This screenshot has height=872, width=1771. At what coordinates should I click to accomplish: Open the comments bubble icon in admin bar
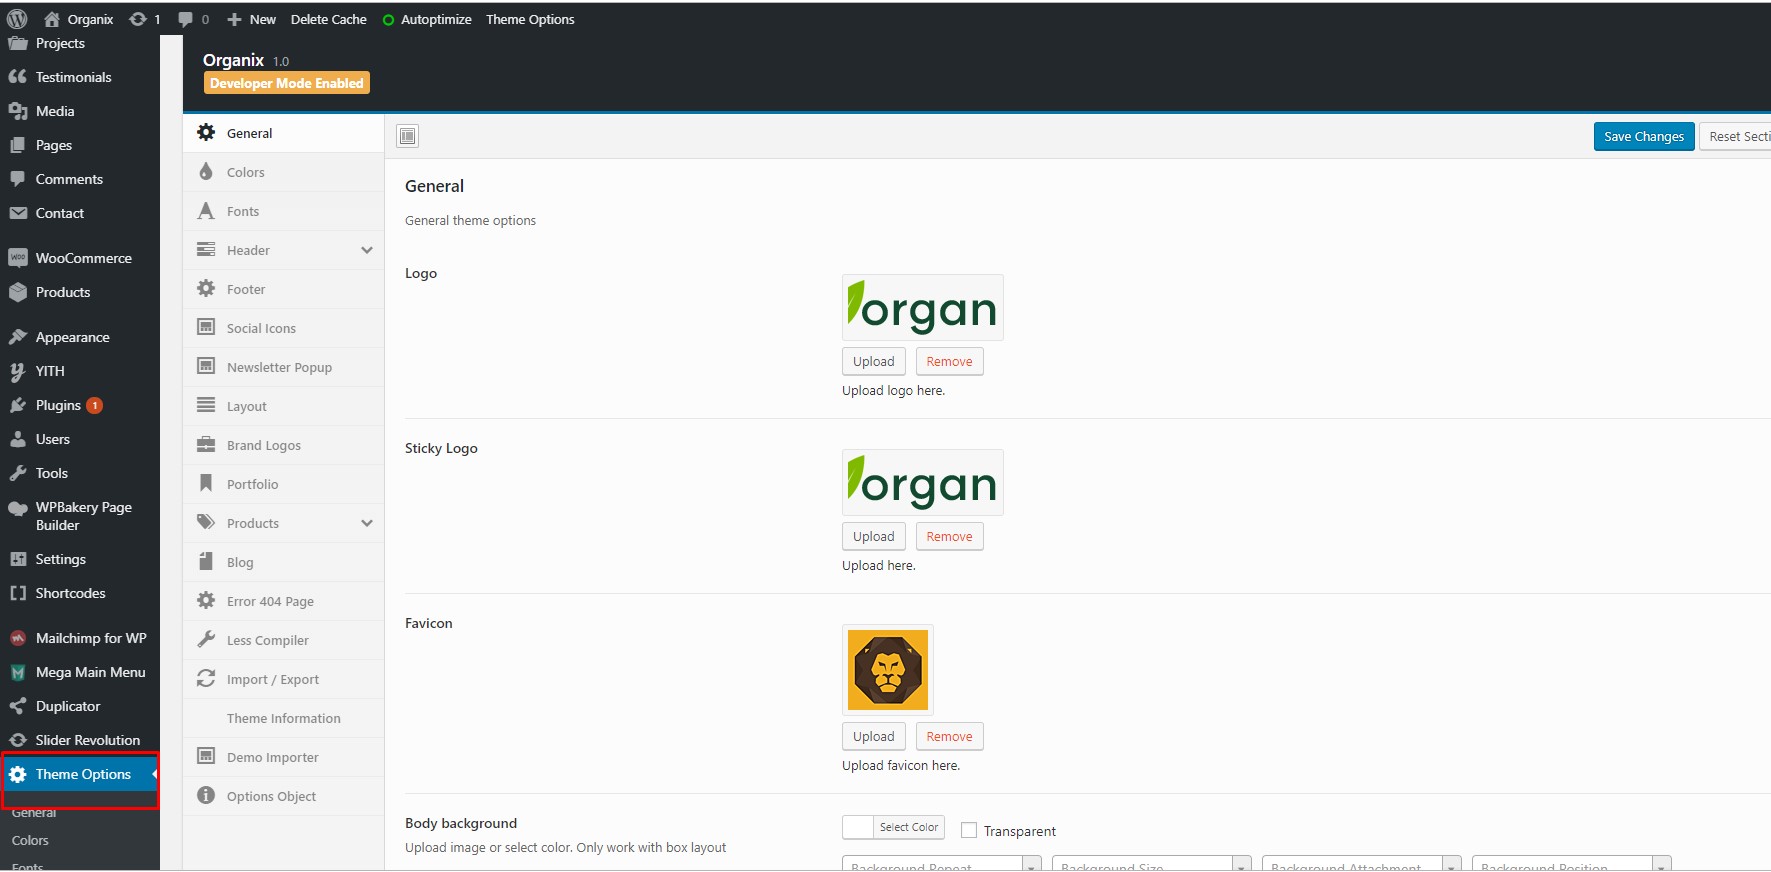pos(185,19)
